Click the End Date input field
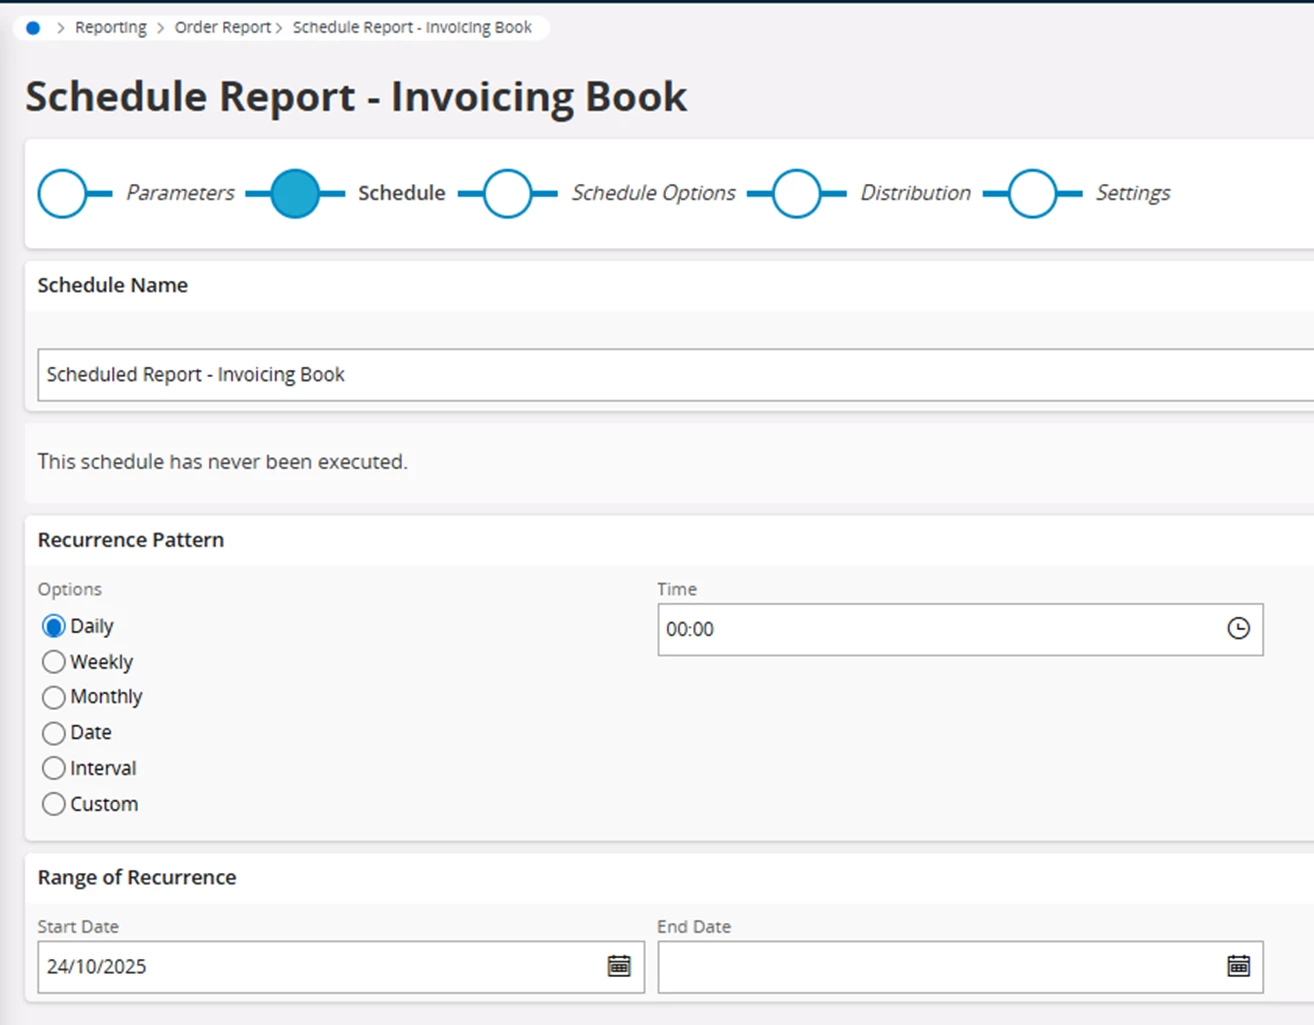The width and height of the screenshot is (1314, 1025). (x=930, y=967)
